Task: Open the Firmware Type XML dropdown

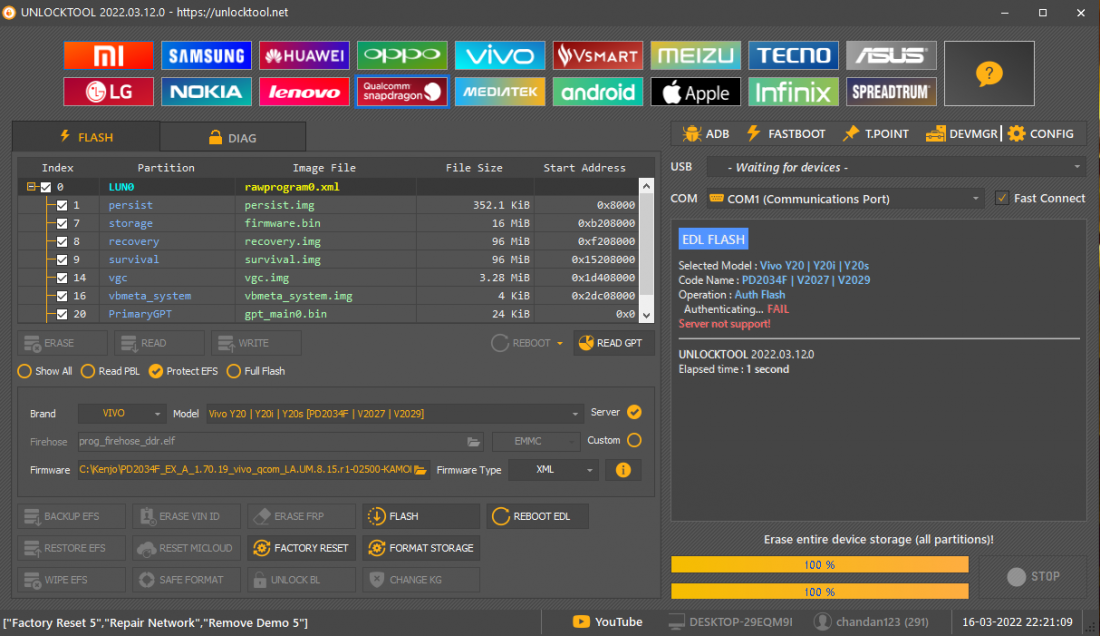Action: [554, 470]
